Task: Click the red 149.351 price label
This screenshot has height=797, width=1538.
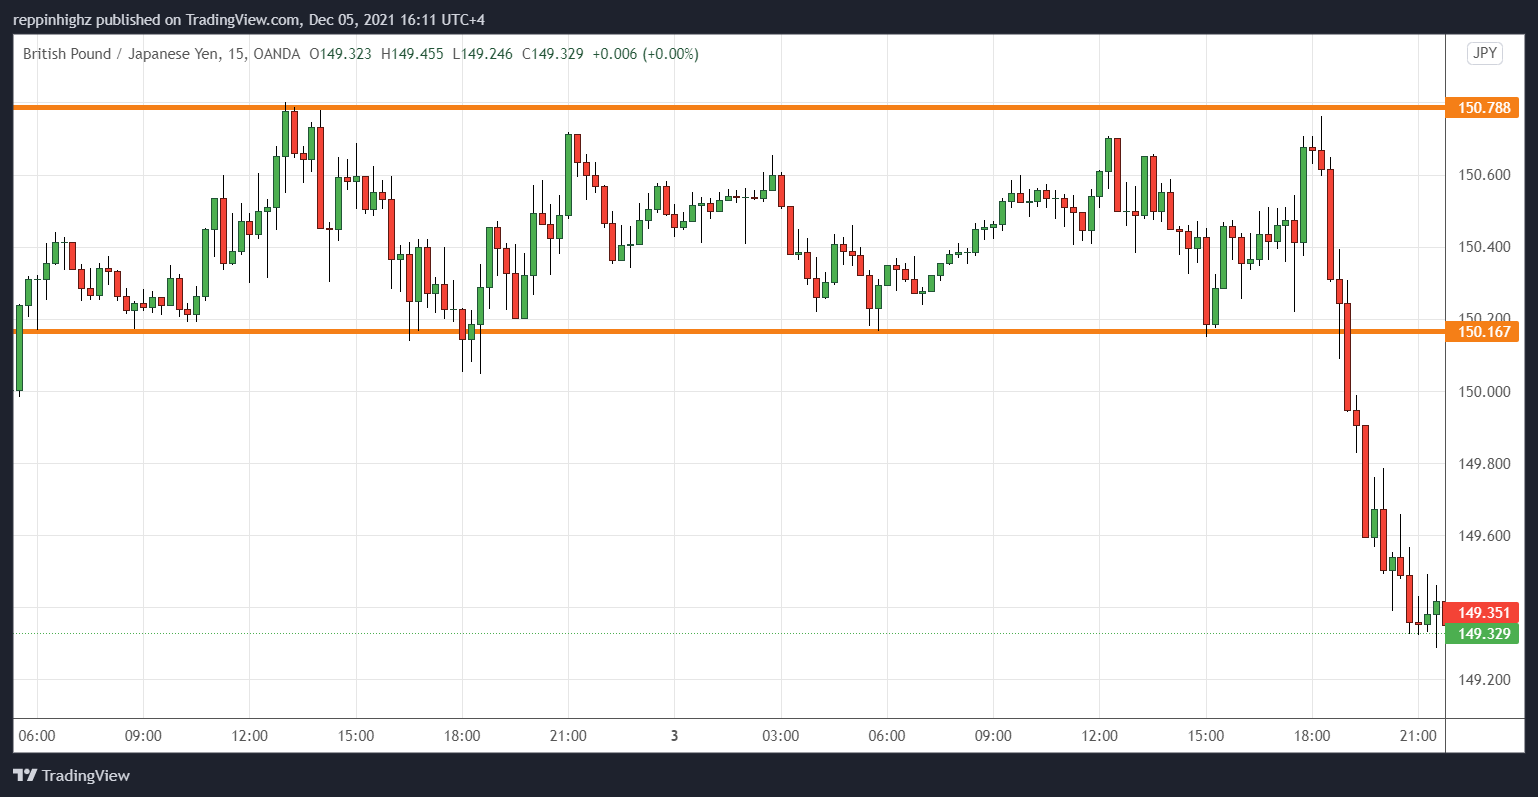Action: point(1482,613)
